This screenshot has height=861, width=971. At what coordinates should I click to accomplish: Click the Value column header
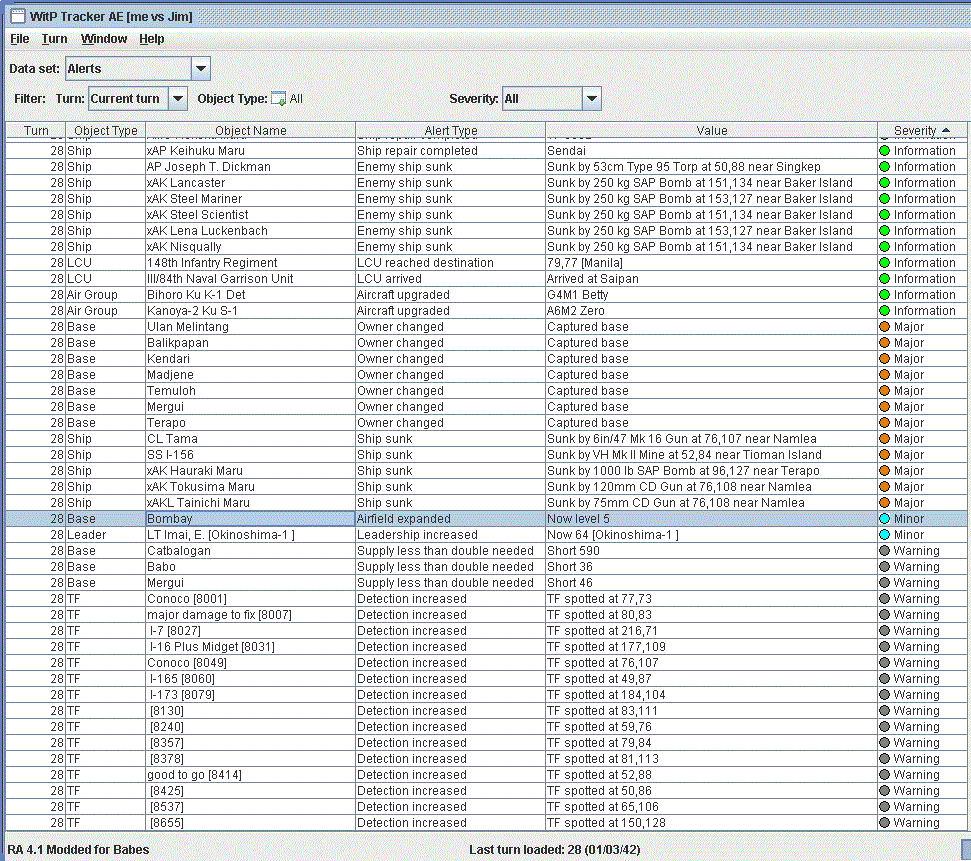click(x=711, y=131)
